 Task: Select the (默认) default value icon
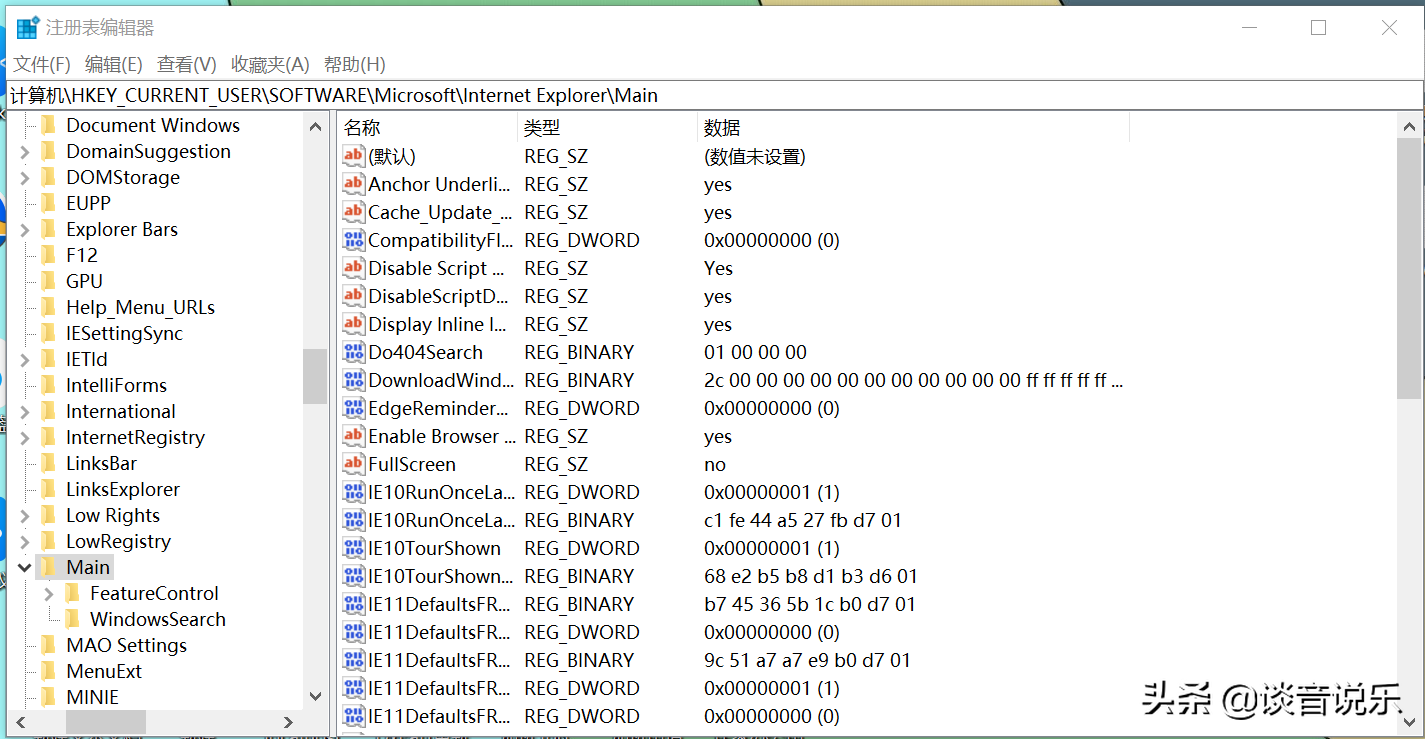click(x=353, y=156)
